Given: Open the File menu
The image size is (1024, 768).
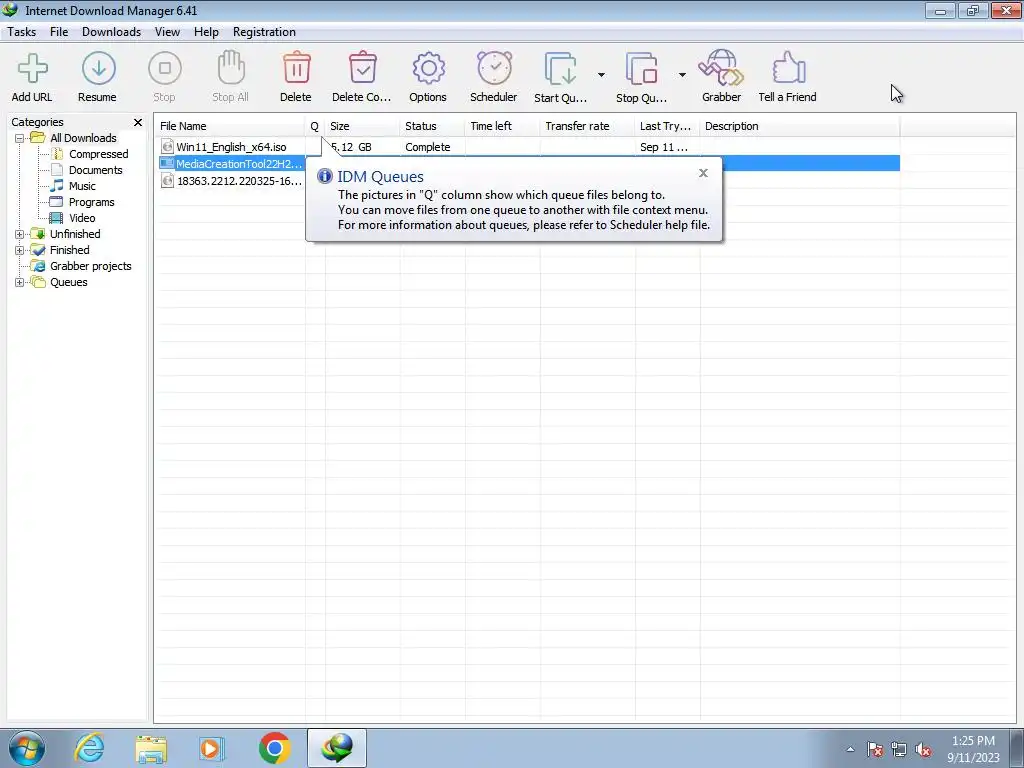Looking at the screenshot, I should pos(59,32).
